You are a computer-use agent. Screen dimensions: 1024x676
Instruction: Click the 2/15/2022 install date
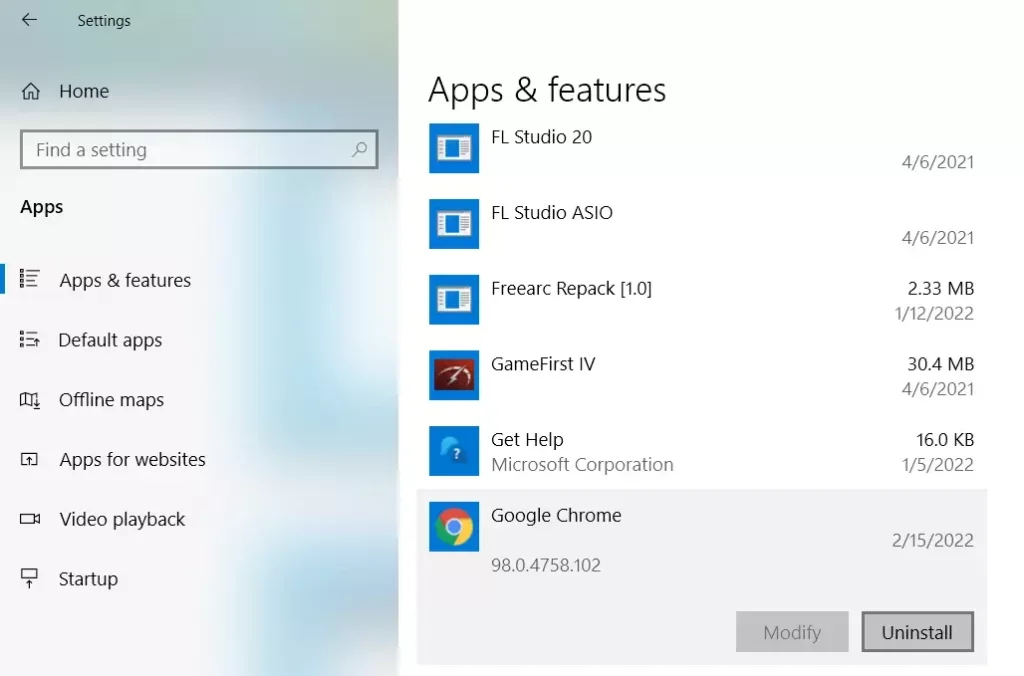pos(933,540)
